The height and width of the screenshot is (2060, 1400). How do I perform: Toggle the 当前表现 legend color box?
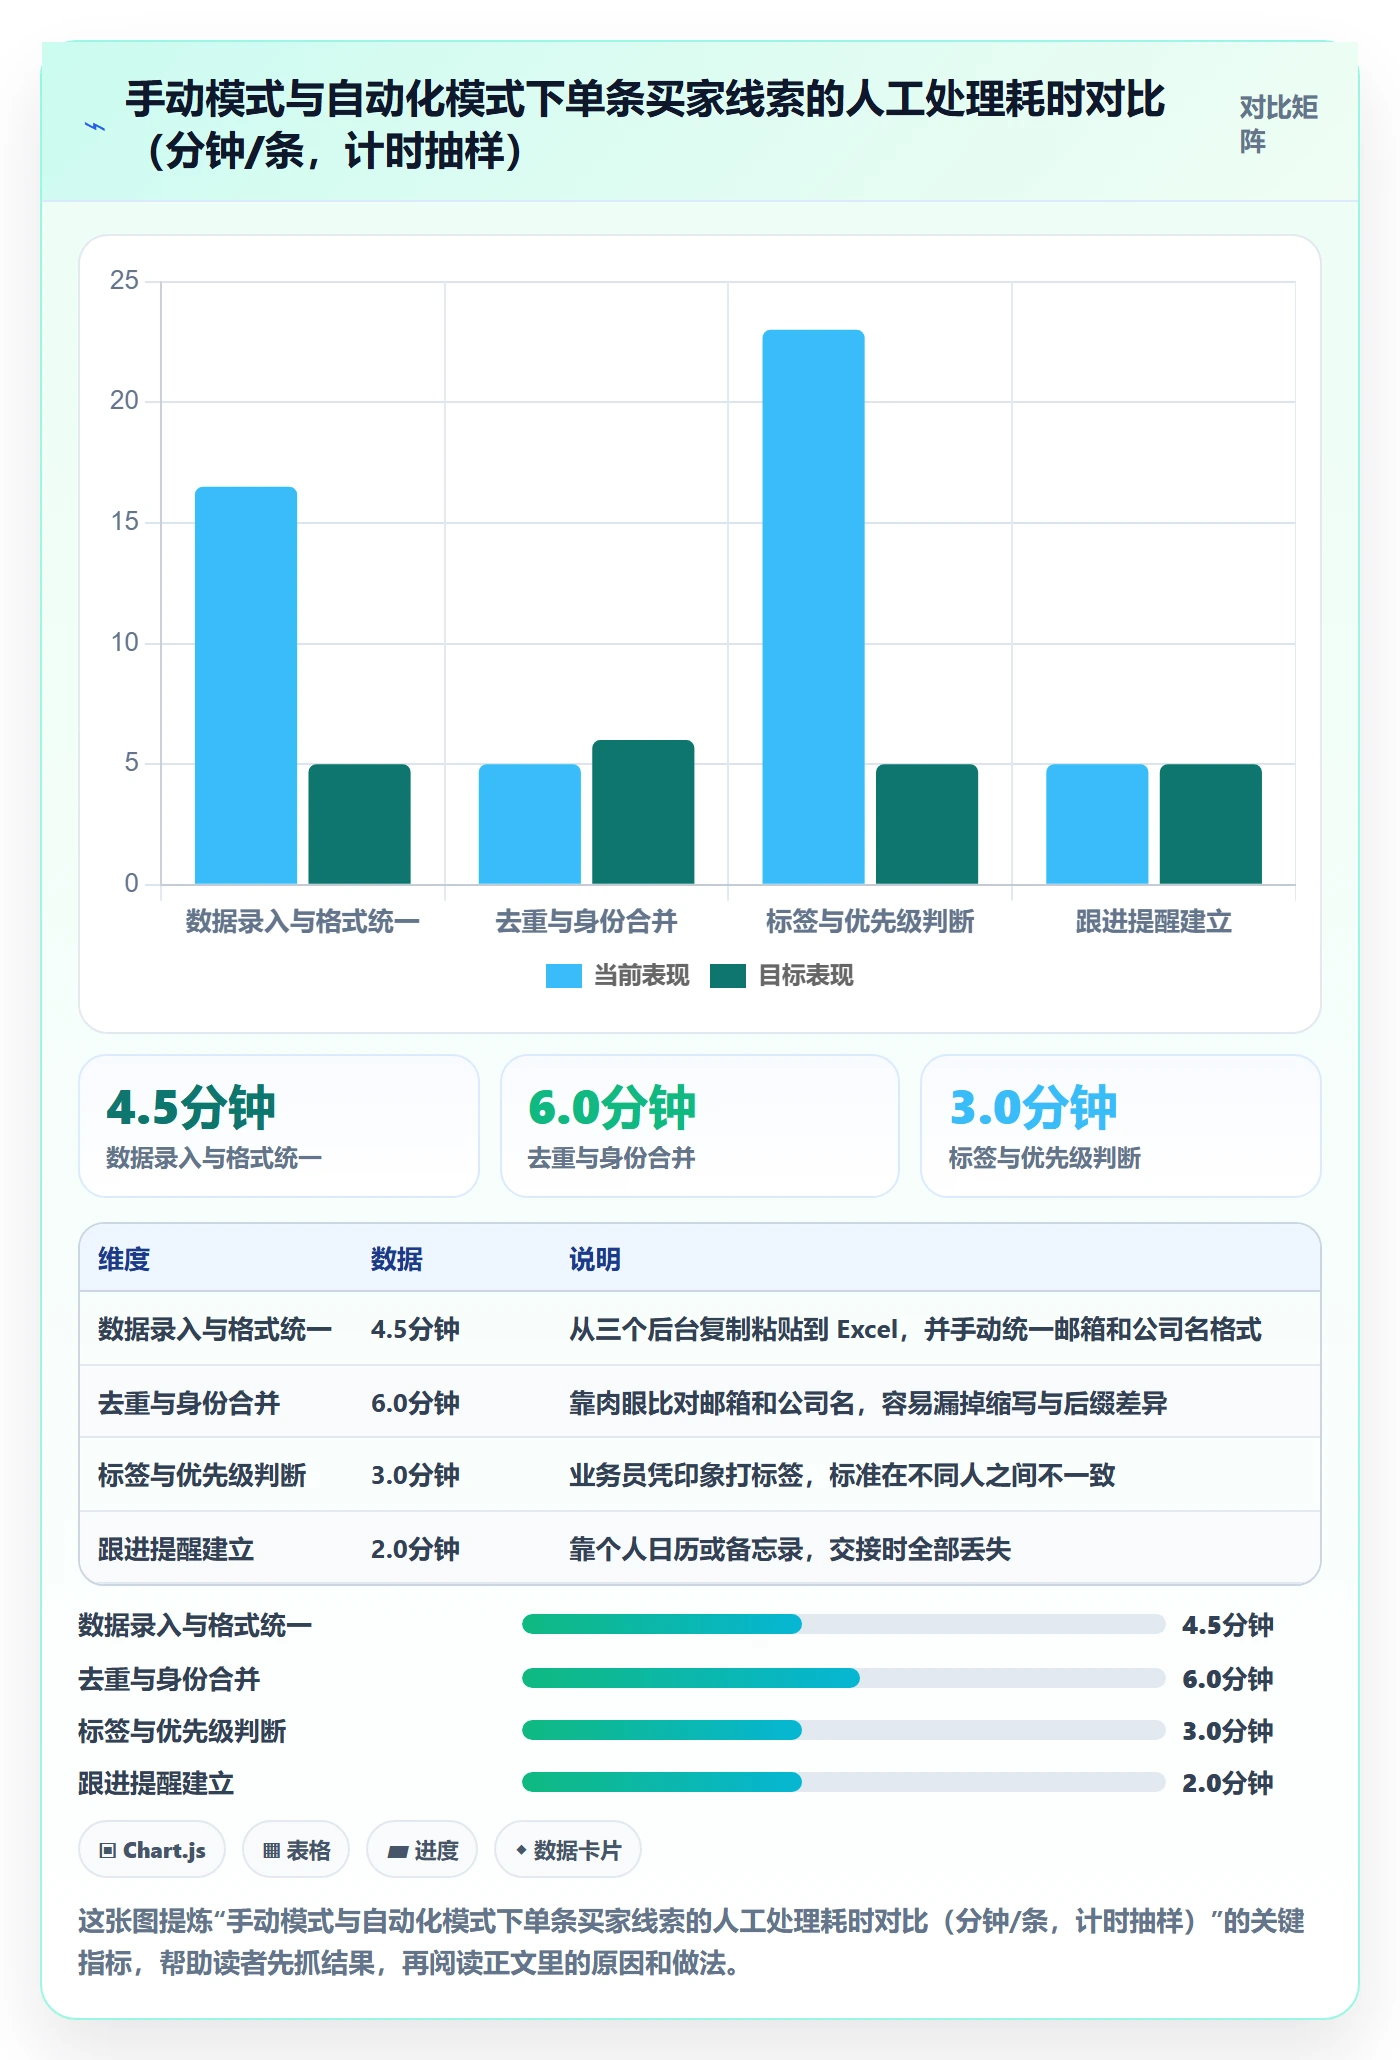pos(563,976)
